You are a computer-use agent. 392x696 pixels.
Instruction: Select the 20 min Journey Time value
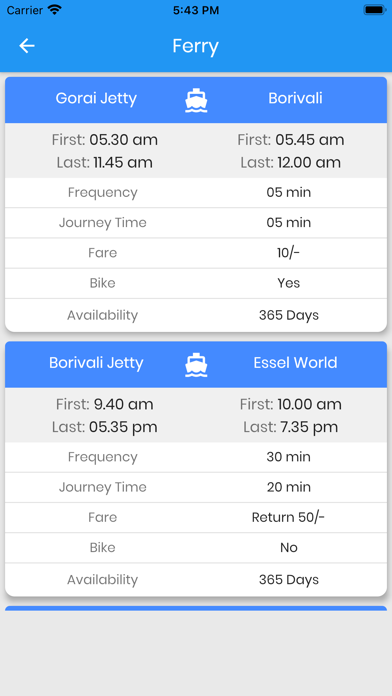[289, 487]
